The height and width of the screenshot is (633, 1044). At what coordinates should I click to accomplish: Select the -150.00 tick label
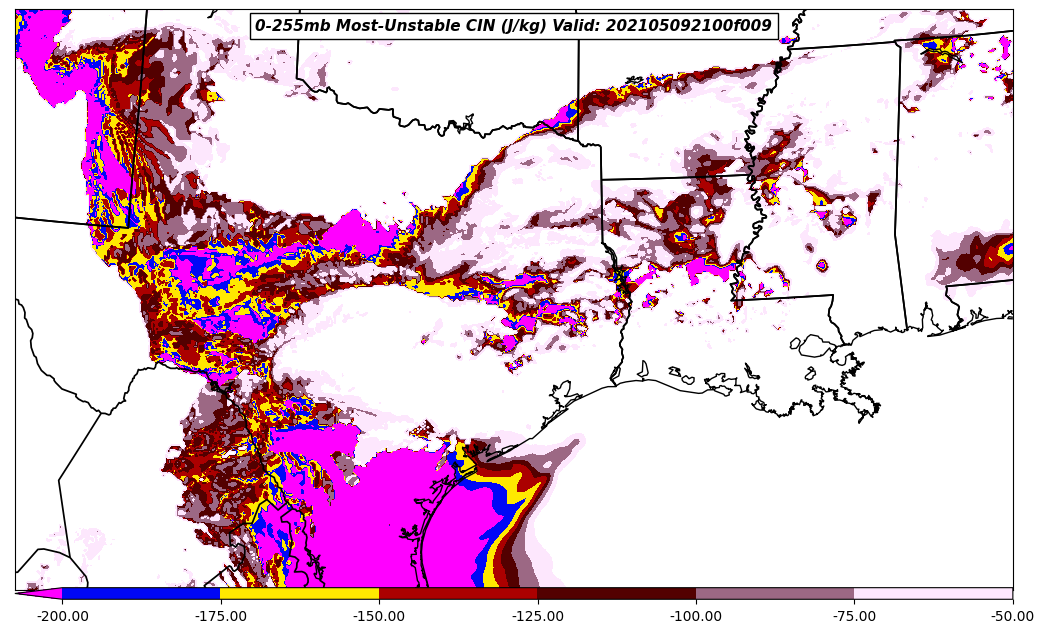pos(379,616)
